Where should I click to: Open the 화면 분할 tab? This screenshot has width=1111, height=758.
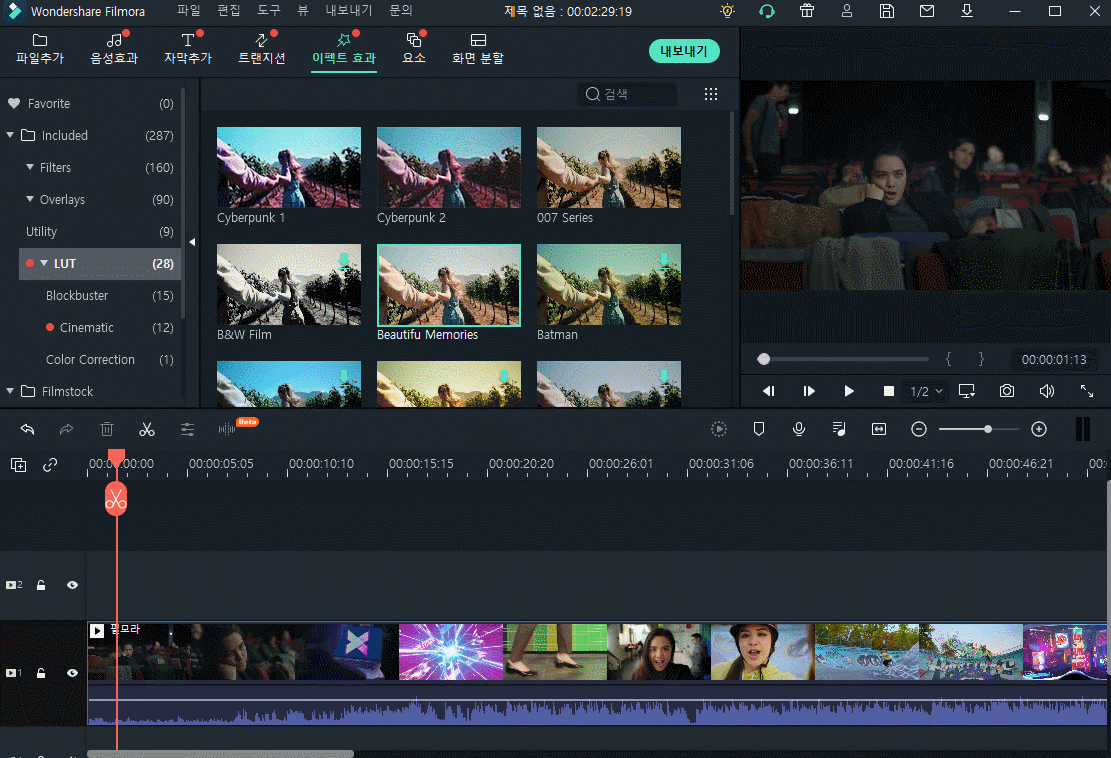(478, 49)
